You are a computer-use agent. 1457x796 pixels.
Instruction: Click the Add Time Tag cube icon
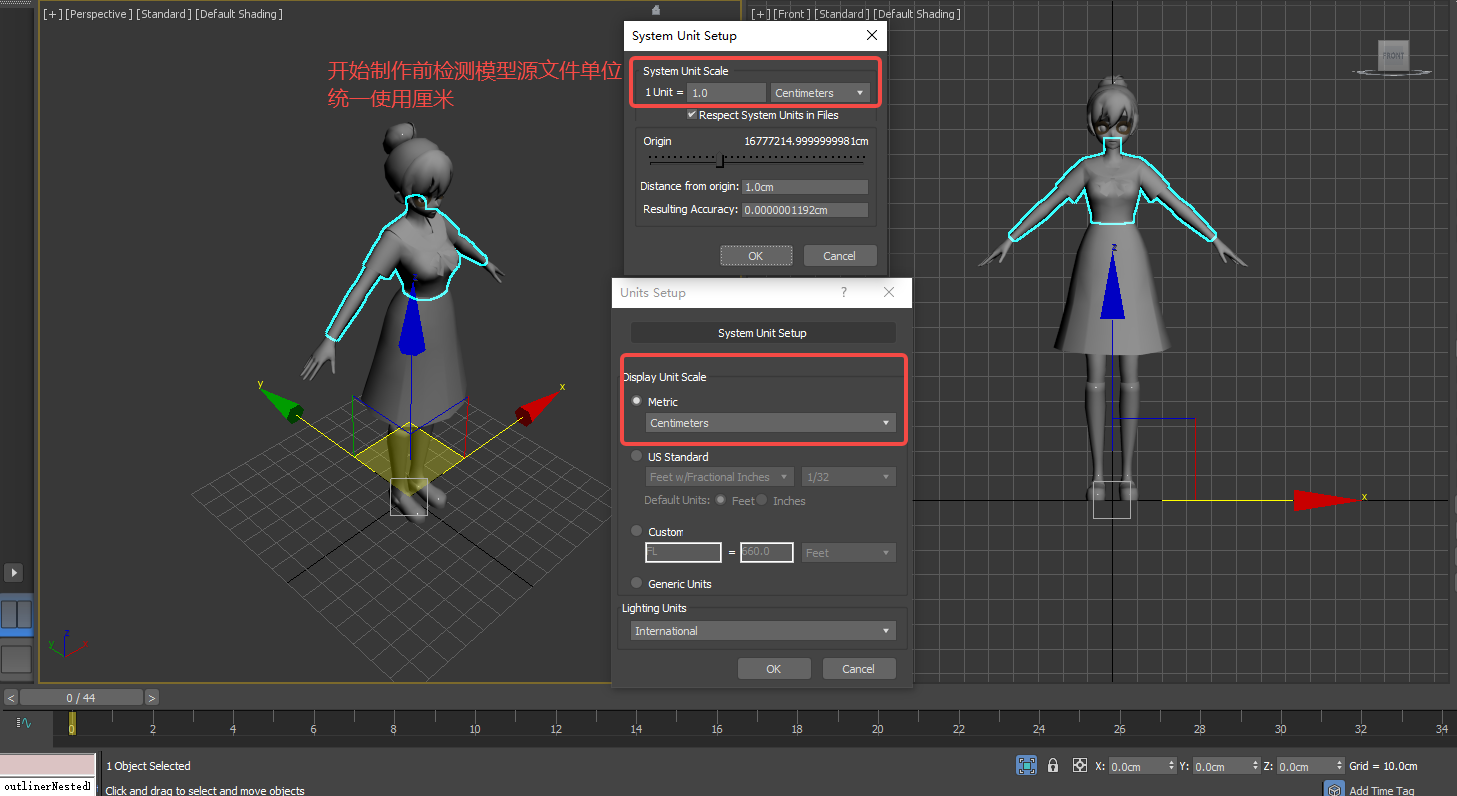1334,789
